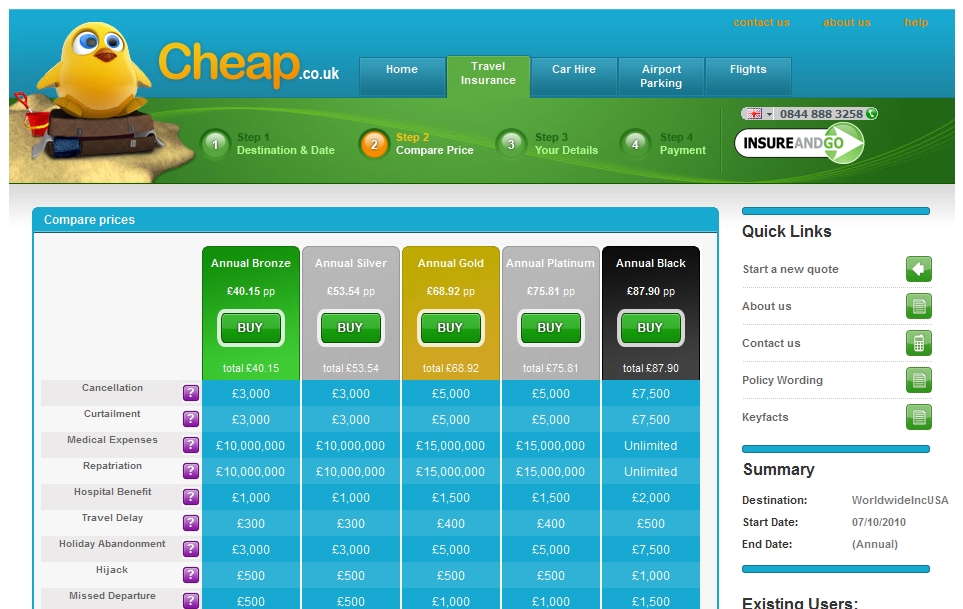The width and height of the screenshot is (963, 609).
Task: Click the Annual Gold £68.92 pp price
Action: (x=451, y=291)
